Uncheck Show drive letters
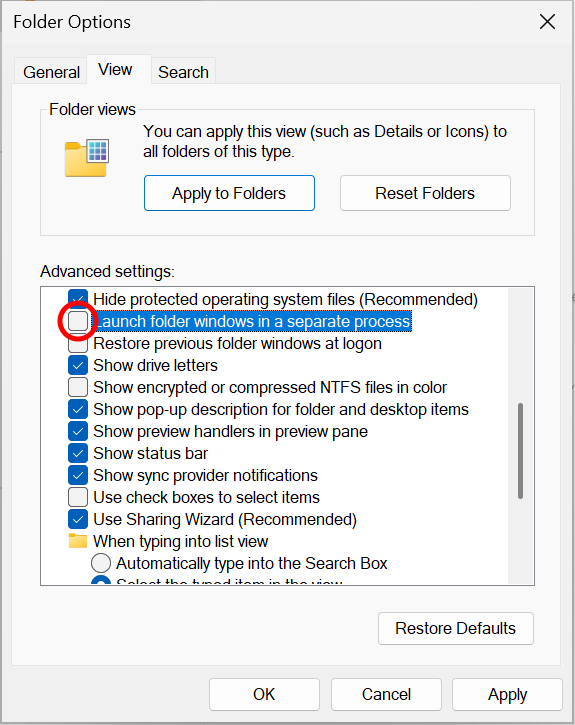Viewport: 575px width, 725px height. point(78,365)
